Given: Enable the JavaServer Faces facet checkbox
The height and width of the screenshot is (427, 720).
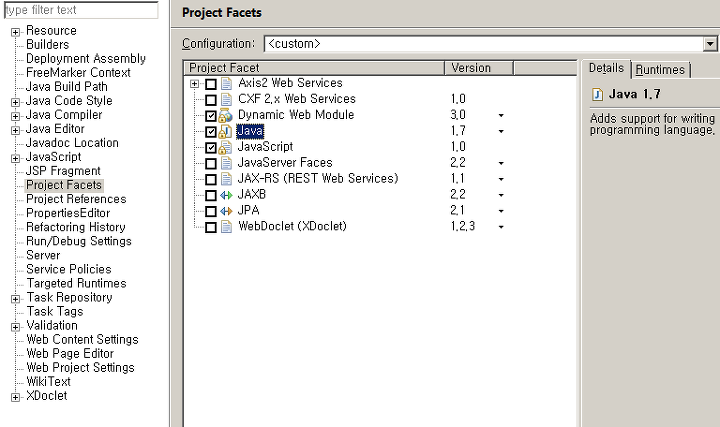Looking at the screenshot, I should [211, 163].
